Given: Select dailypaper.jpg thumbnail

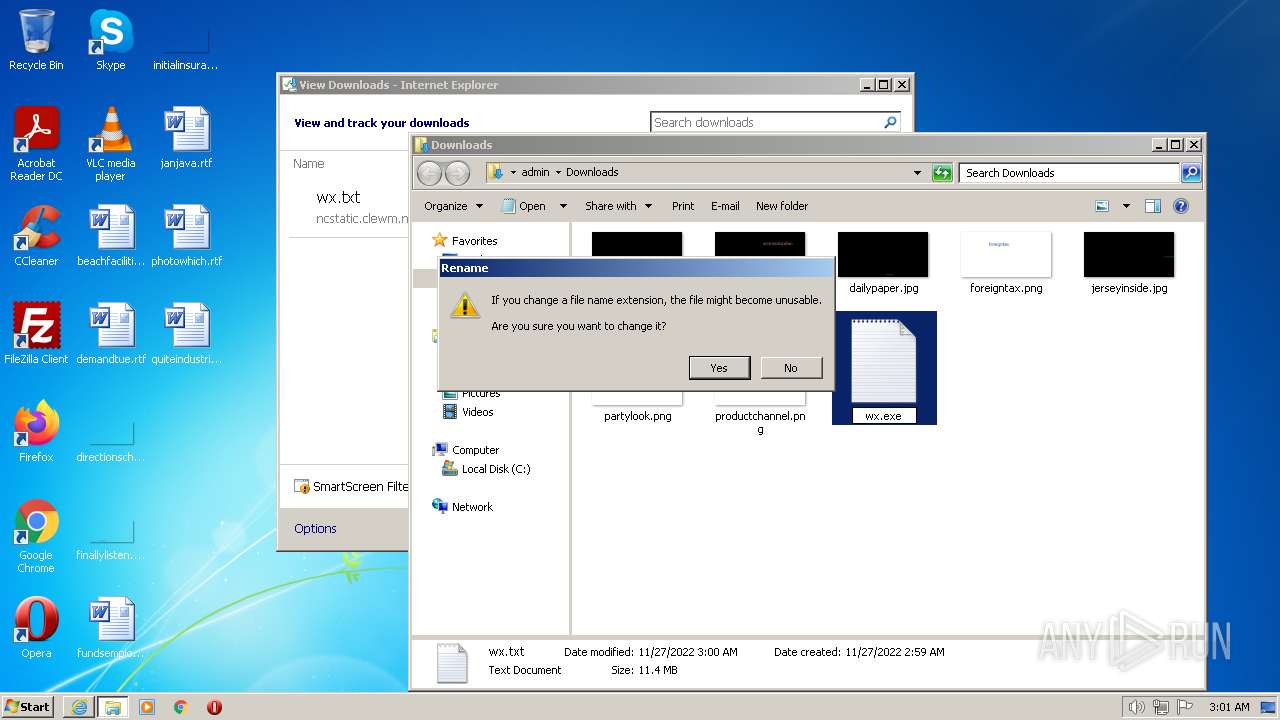Looking at the screenshot, I should (883, 262).
